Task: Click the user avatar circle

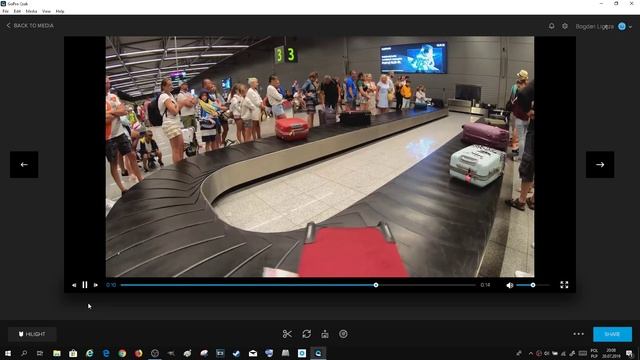Action: point(622,26)
